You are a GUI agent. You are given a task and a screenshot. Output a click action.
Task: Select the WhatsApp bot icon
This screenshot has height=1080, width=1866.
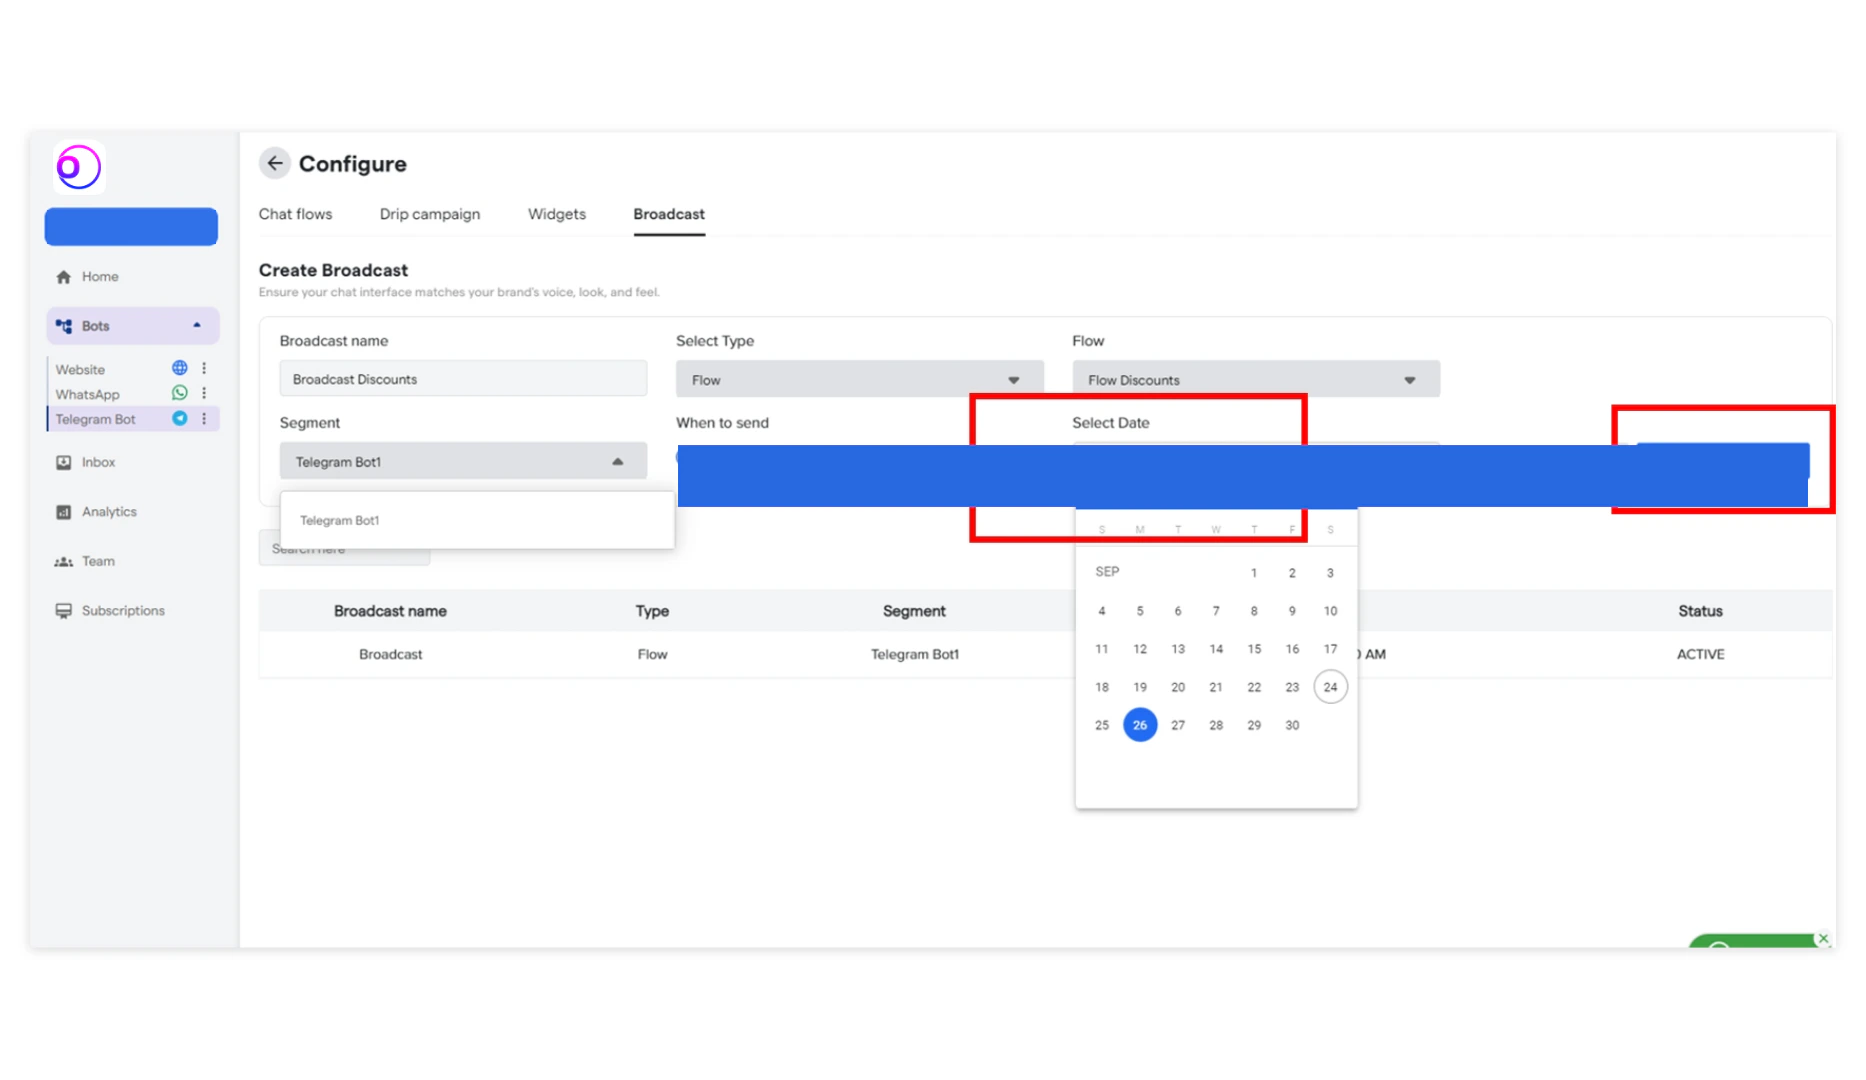pos(180,393)
